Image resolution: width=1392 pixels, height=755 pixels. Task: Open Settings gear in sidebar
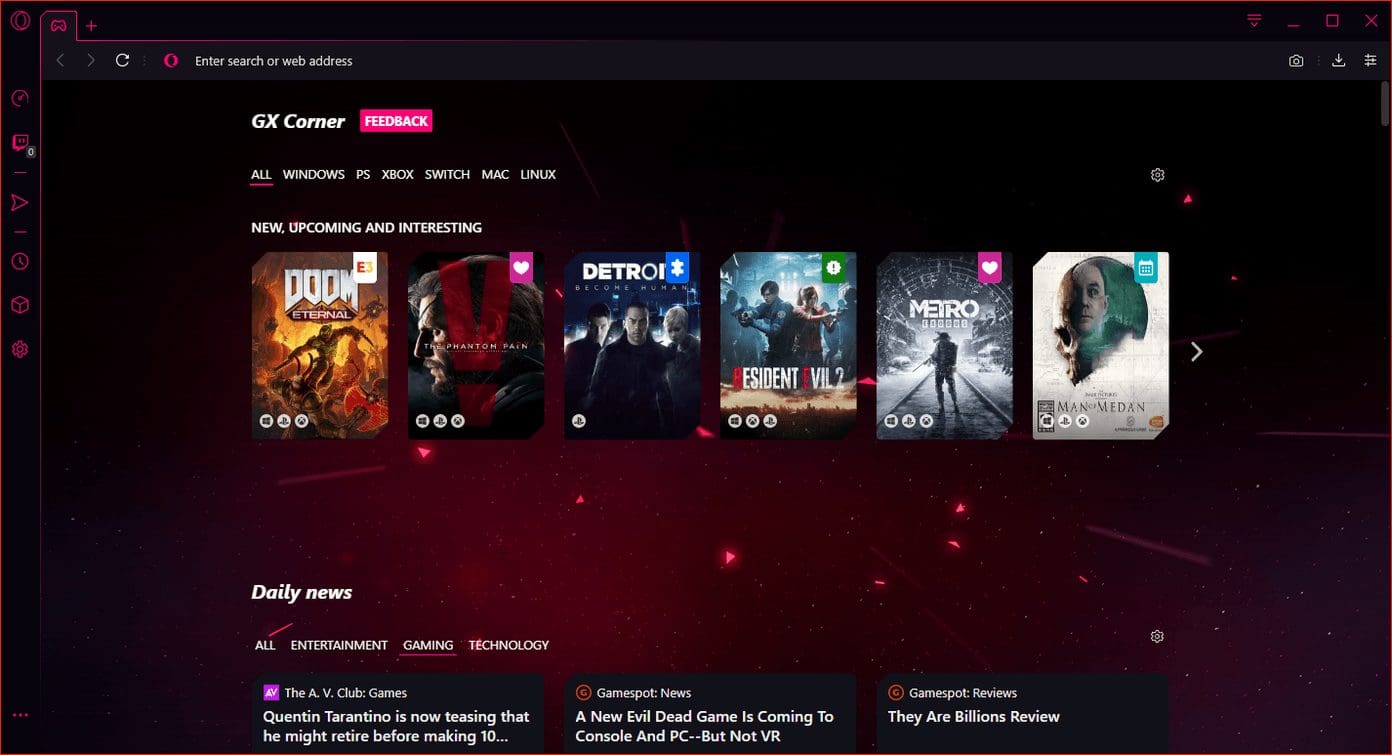[x=20, y=349]
